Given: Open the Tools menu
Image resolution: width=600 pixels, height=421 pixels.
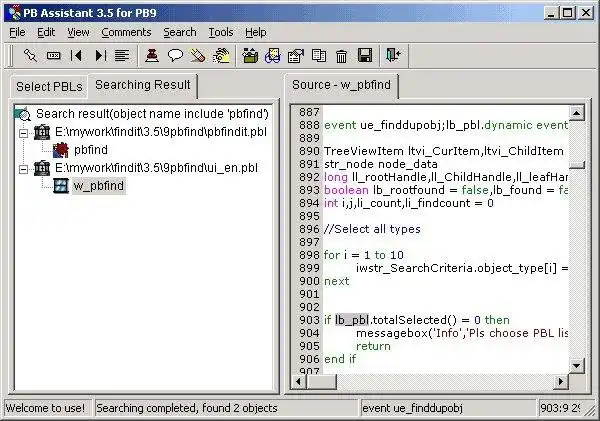Looking at the screenshot, I should (x=221, y=33).
